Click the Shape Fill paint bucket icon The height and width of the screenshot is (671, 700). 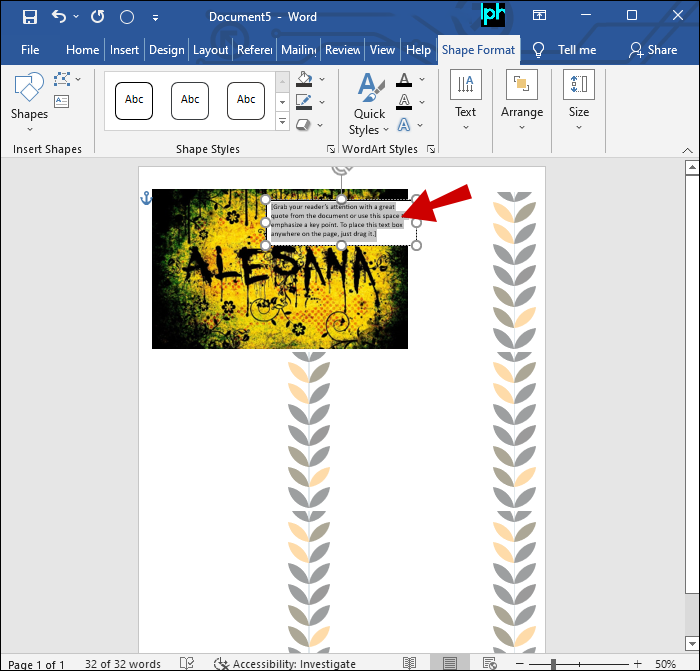(x=304, y=79)
